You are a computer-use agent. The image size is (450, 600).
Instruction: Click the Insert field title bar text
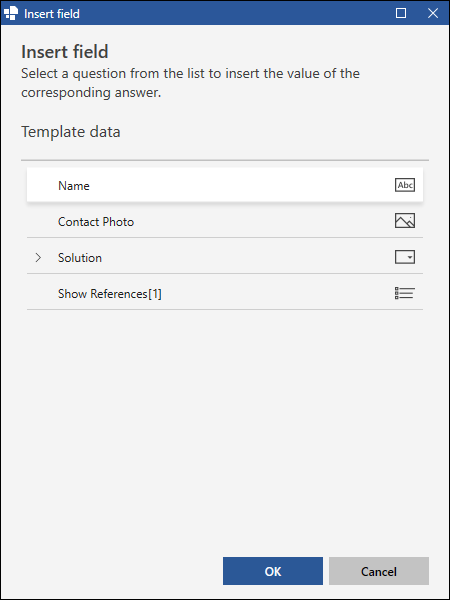[52, 14]
